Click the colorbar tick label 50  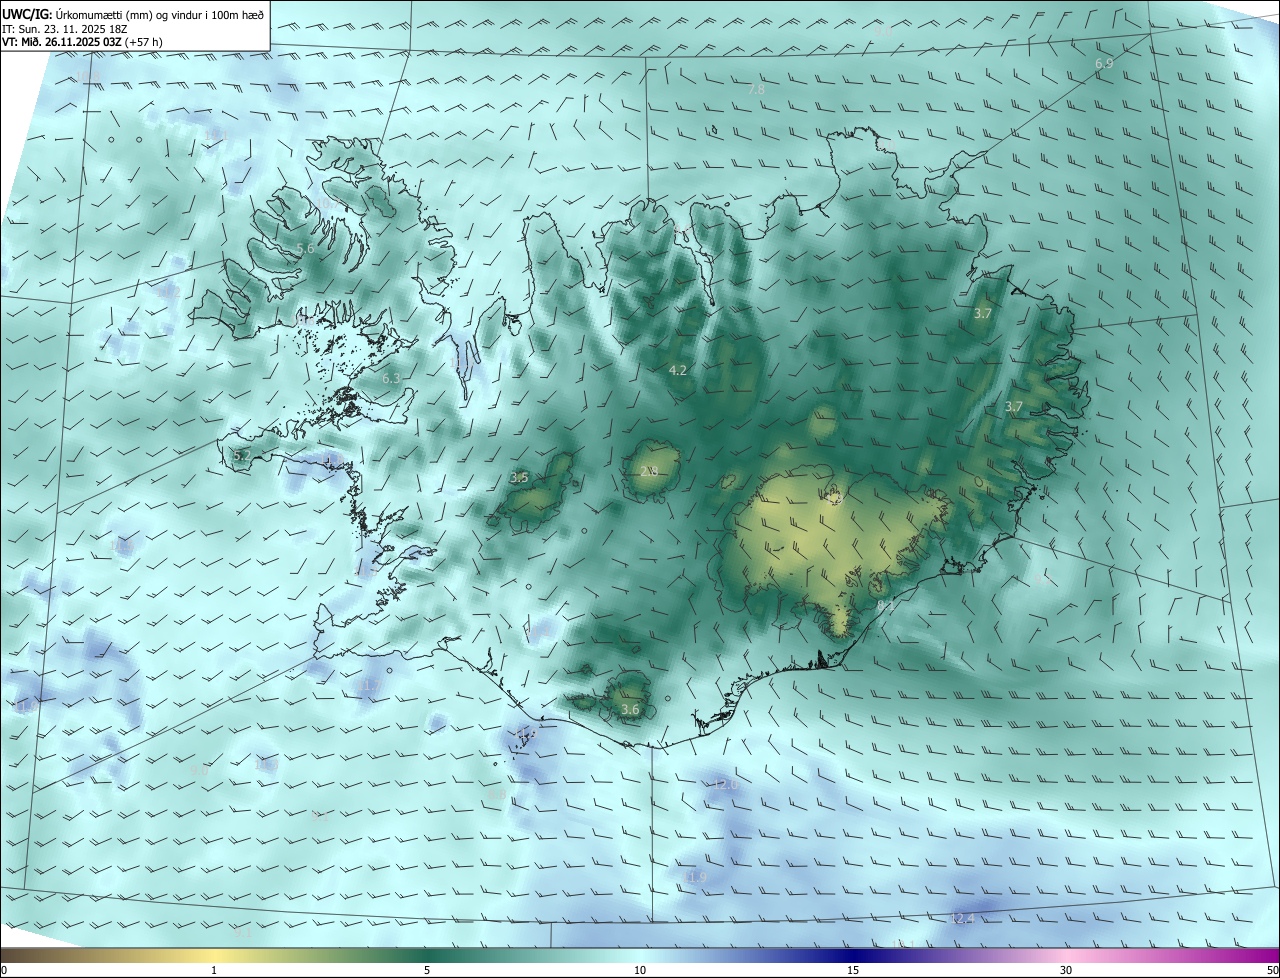pyautogui.click(x=1272, y=970)
